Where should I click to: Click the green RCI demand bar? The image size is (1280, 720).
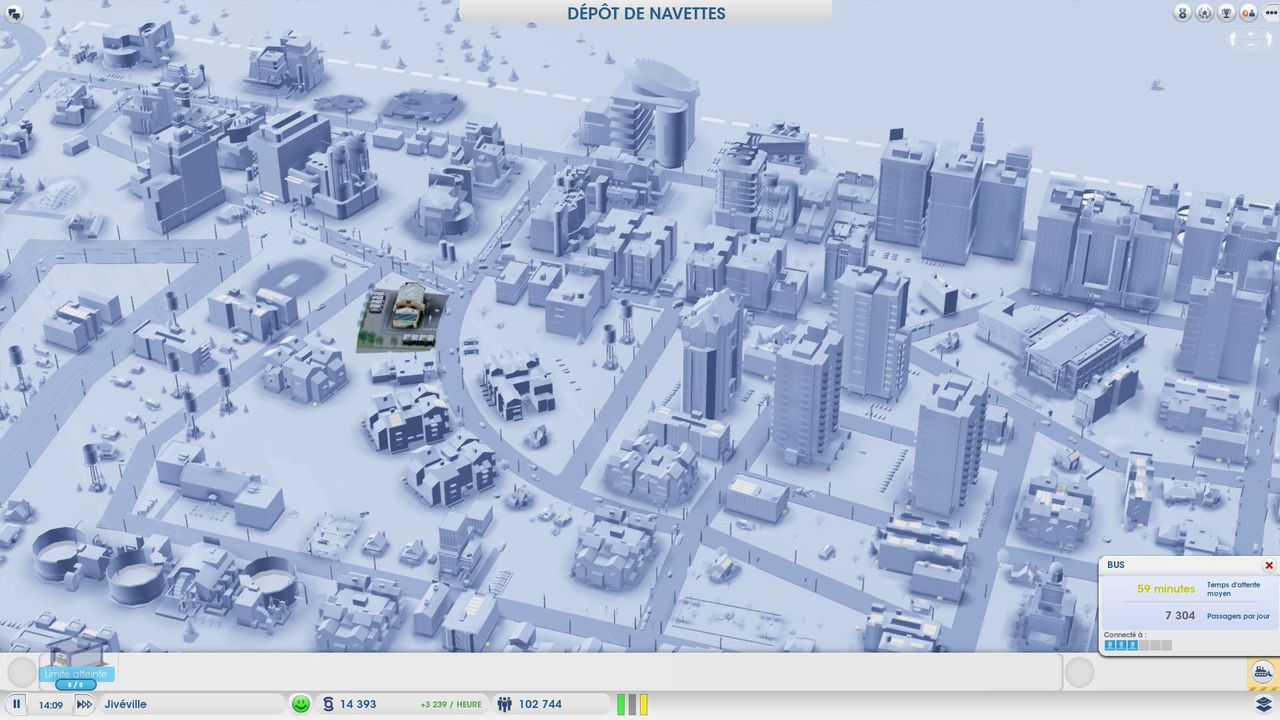pos(621,704)
